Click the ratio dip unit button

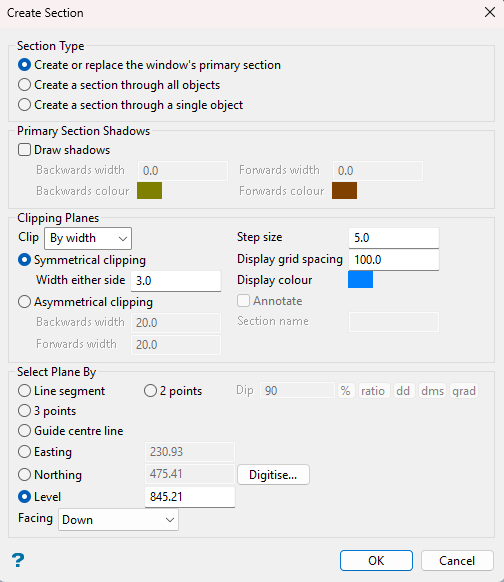pos(373,391)
